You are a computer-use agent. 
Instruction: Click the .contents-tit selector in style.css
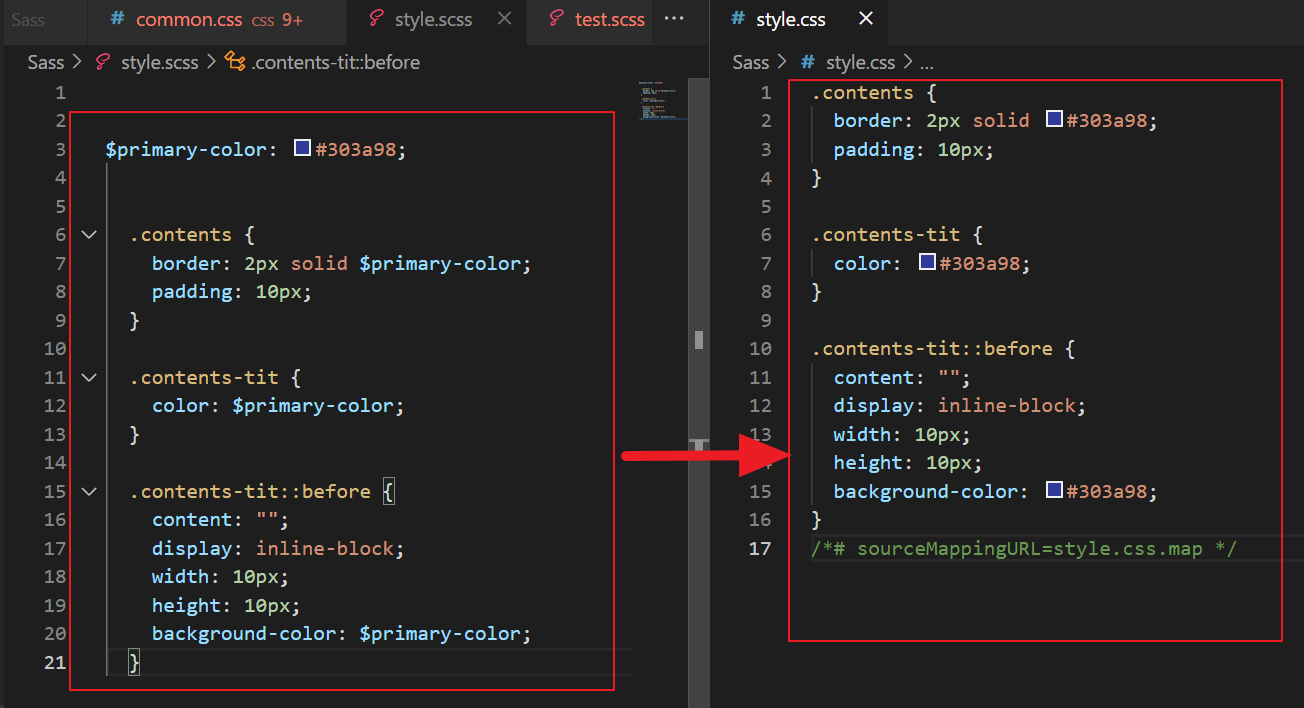pyautogui.click(x=885, y=235)
